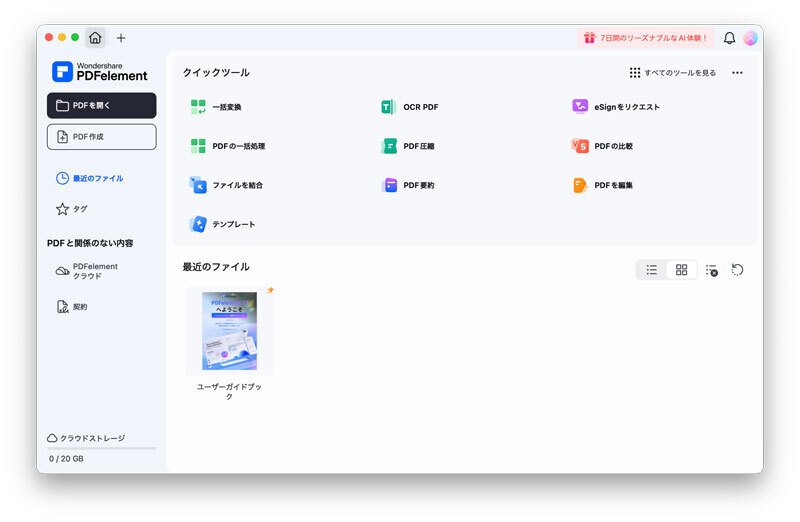Select the PDF圧縮 compress tool
Image resolution: width=800 pixels, height=522 pixels.
[x=408, y=146]
